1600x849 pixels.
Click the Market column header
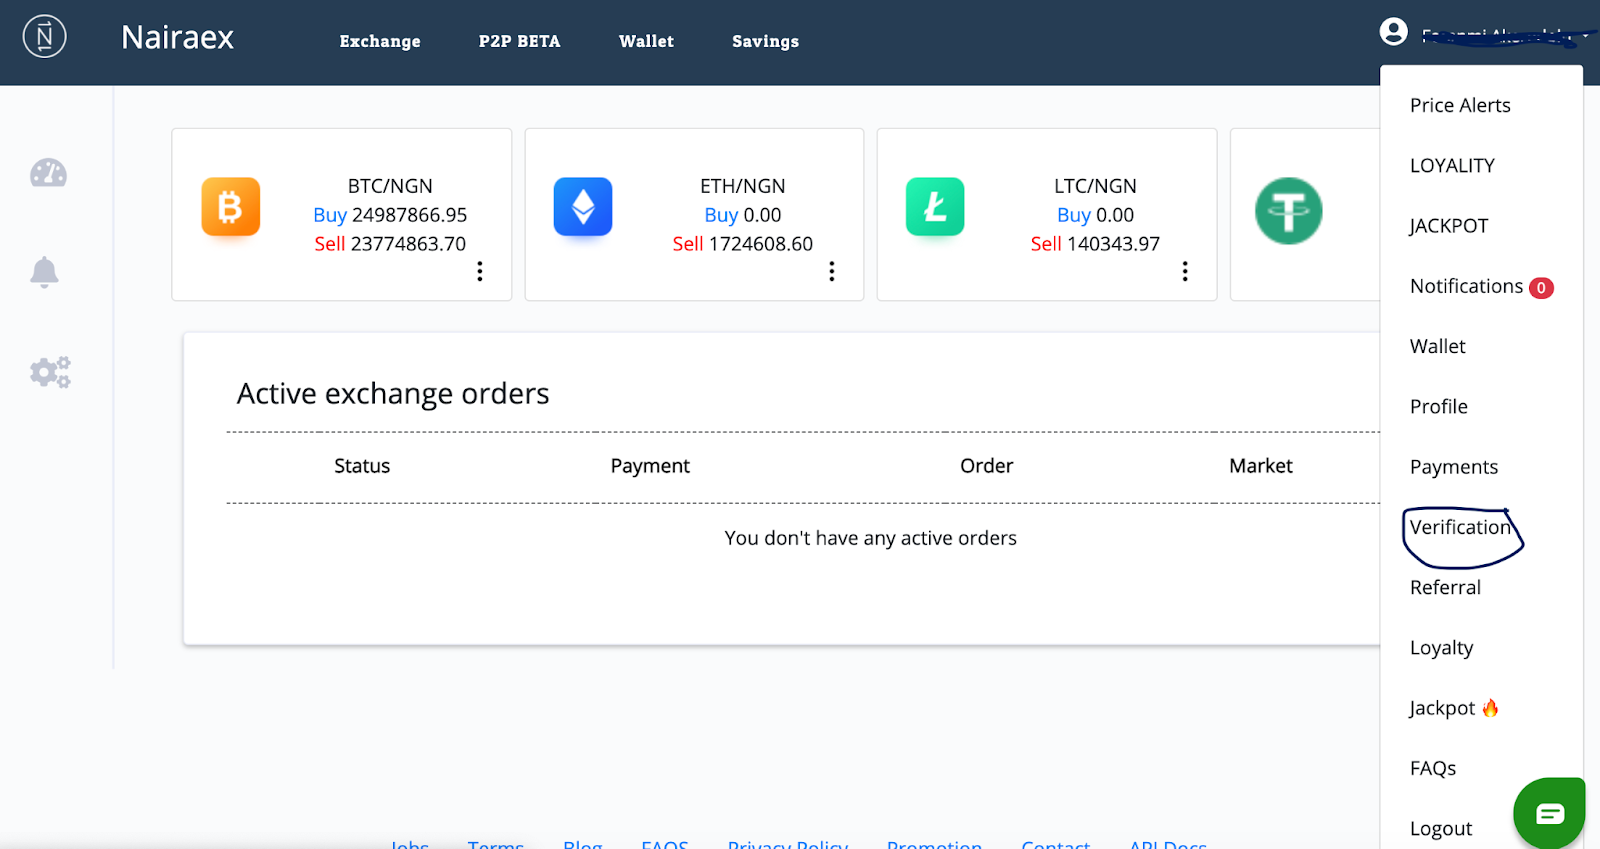pyautogui.click(x=1260, y=466)
